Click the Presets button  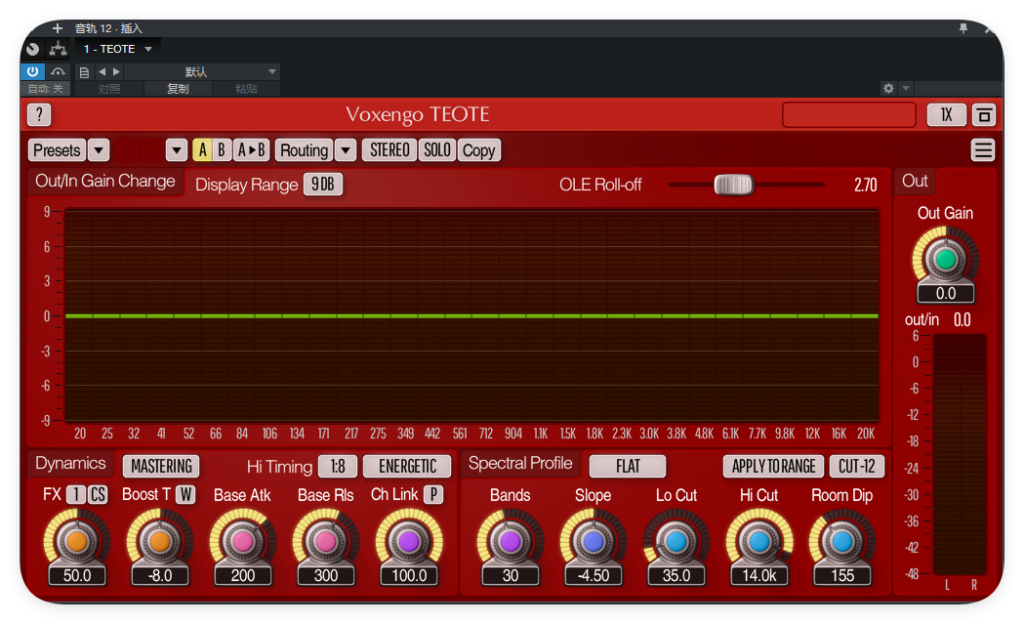(x=57, y=150)
